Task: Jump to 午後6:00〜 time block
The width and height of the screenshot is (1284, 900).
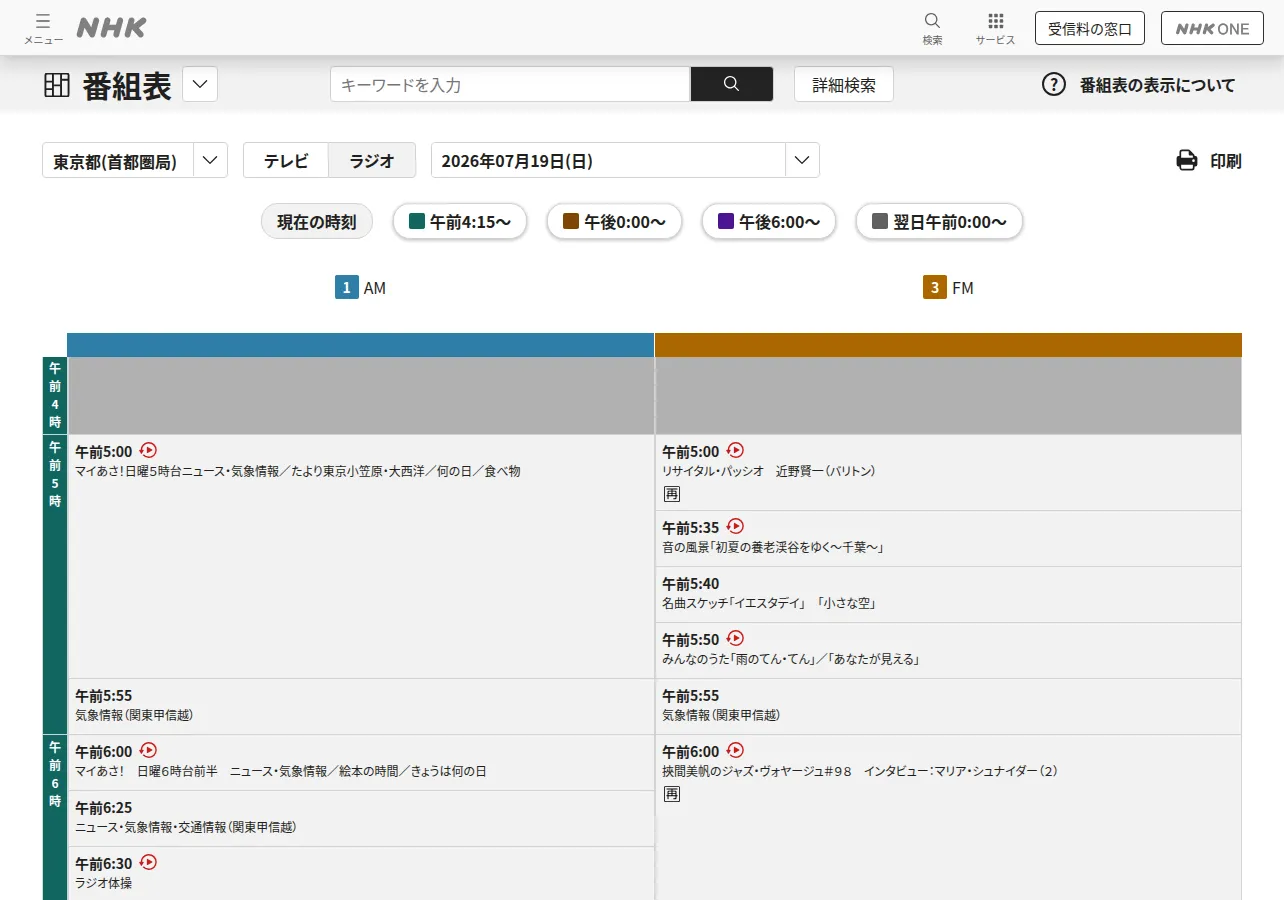Action: tap(769, 222)
